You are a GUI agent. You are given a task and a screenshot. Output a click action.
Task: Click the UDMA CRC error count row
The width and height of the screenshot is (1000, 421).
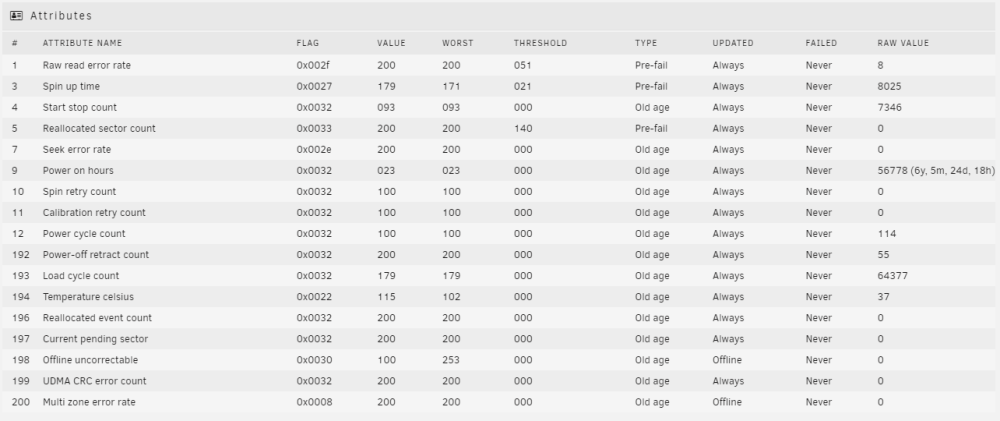(500, 381)
